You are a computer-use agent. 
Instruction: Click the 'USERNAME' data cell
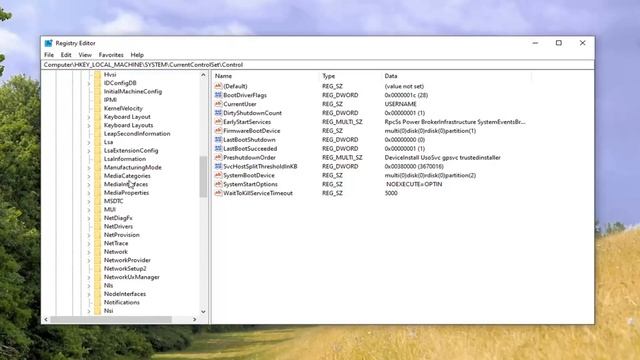pyautogui.click(x=400, y=104)
